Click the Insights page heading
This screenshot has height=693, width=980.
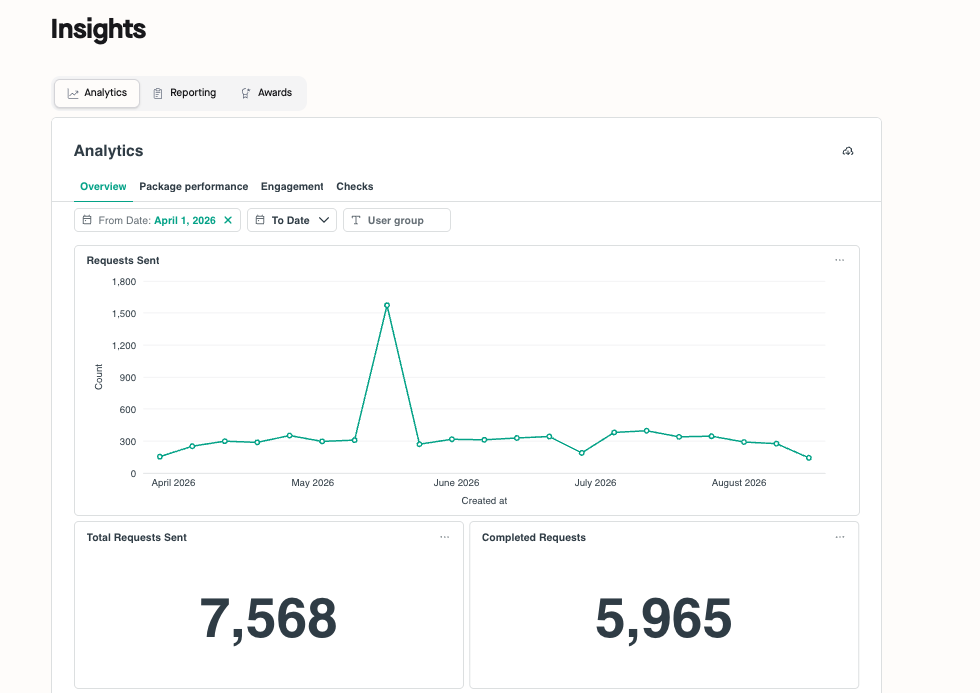point(98,29)
